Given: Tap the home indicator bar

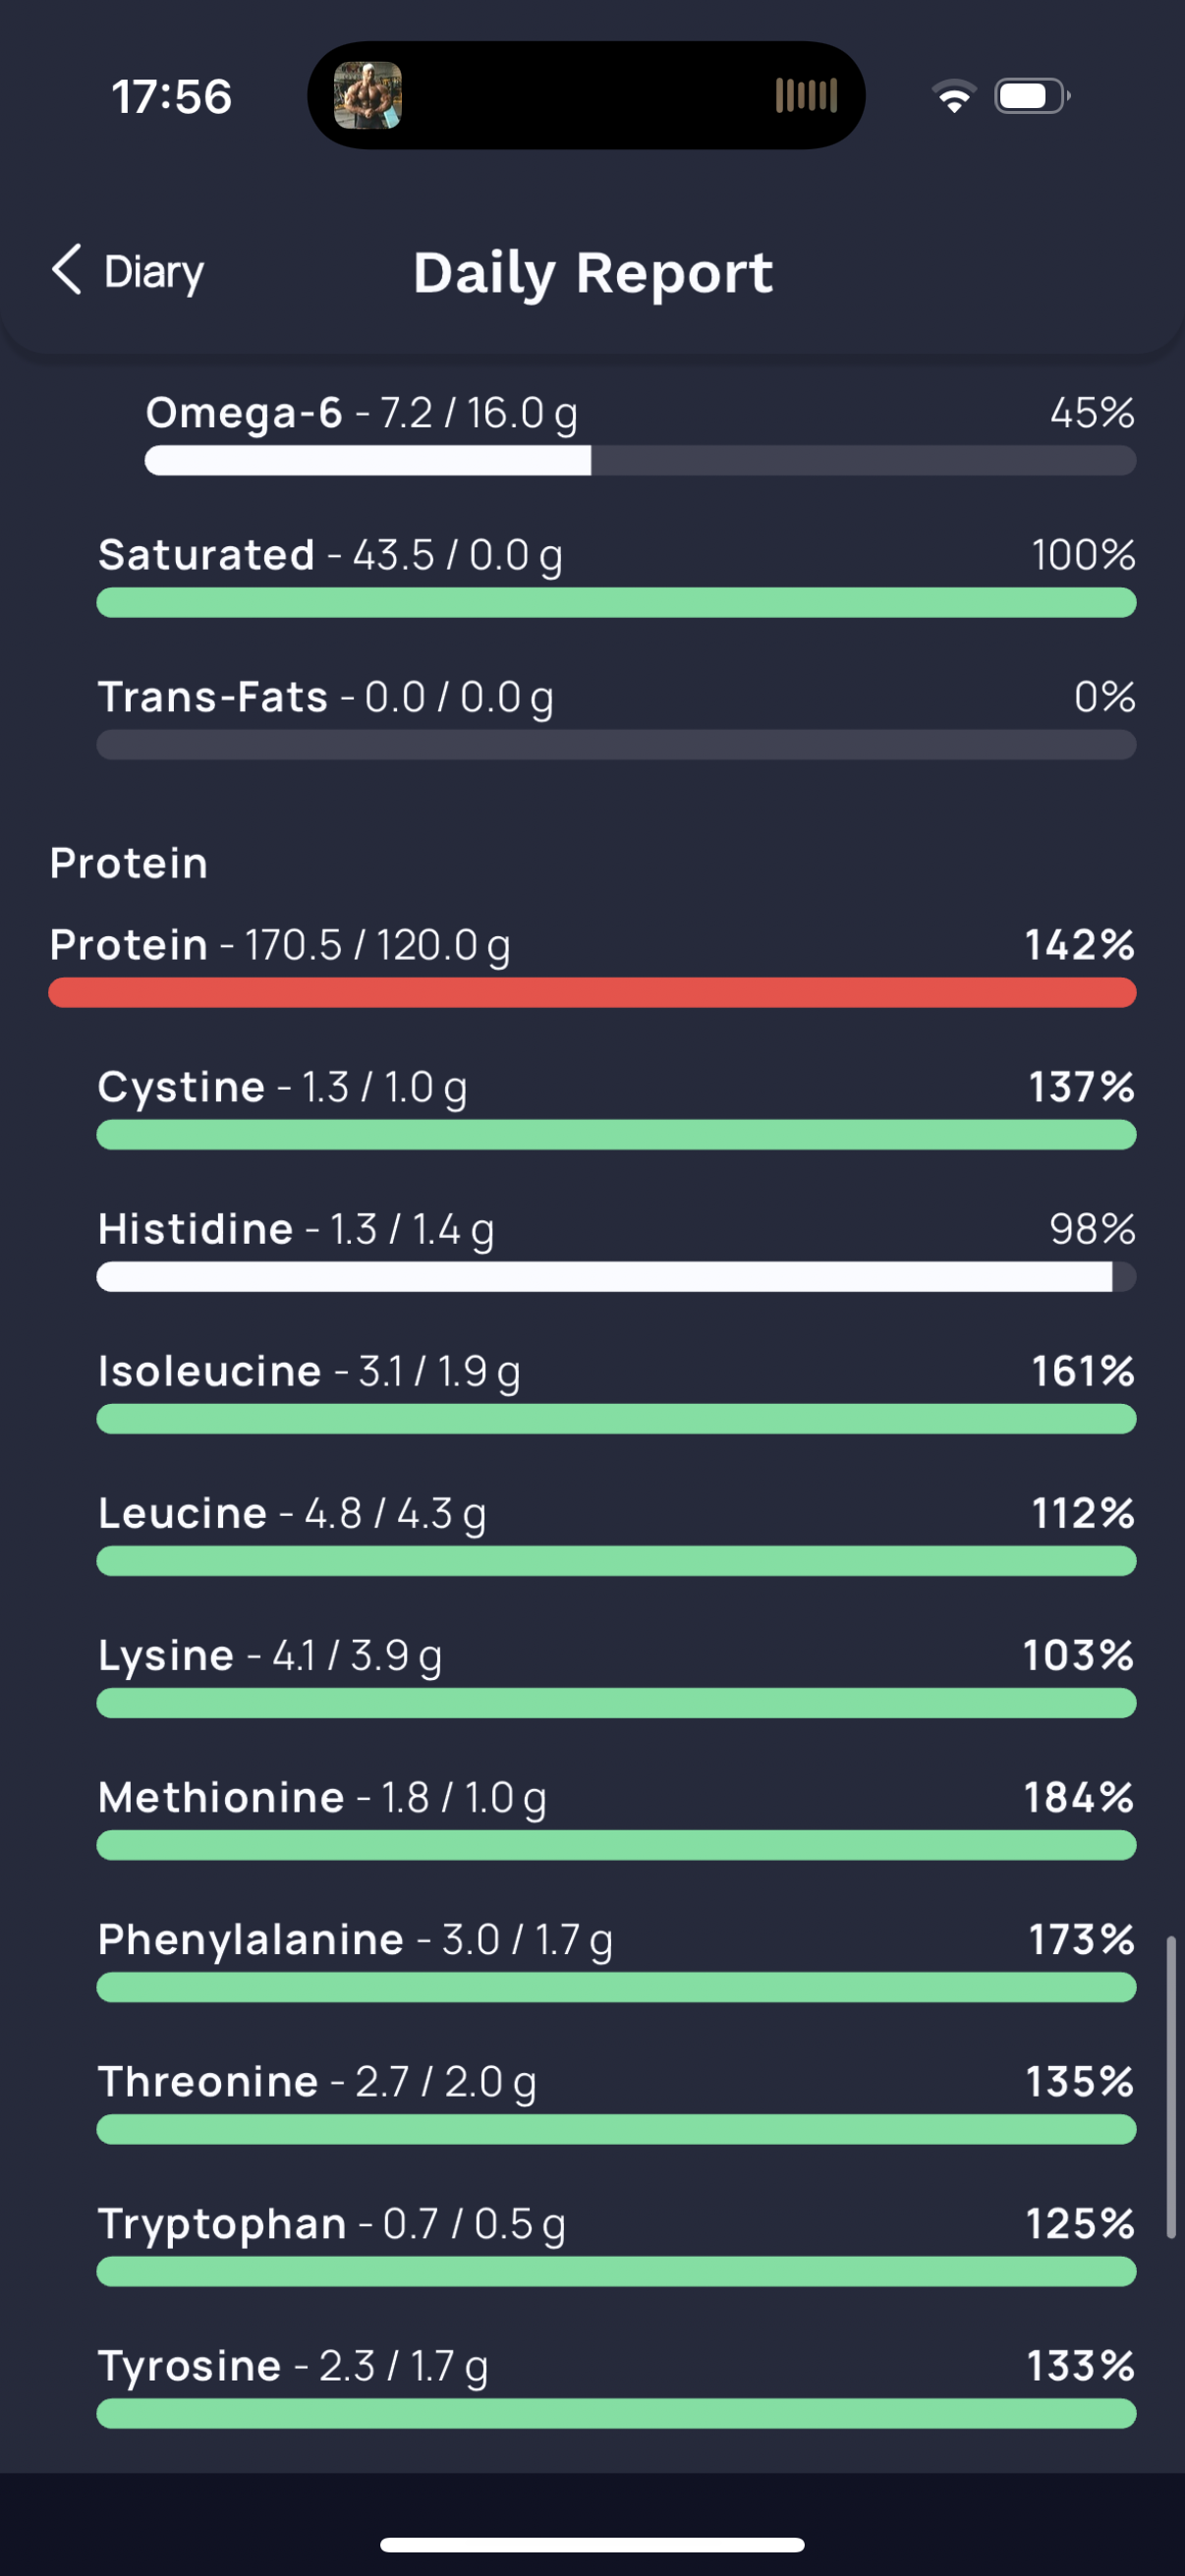Looking at the screenshot, I should (592, 2544).
